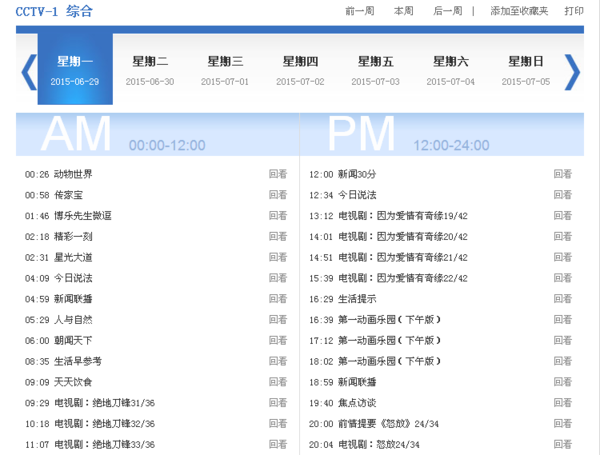Click program title 传家宝
This screenshot has height=455, width=600.
(68, 195)
